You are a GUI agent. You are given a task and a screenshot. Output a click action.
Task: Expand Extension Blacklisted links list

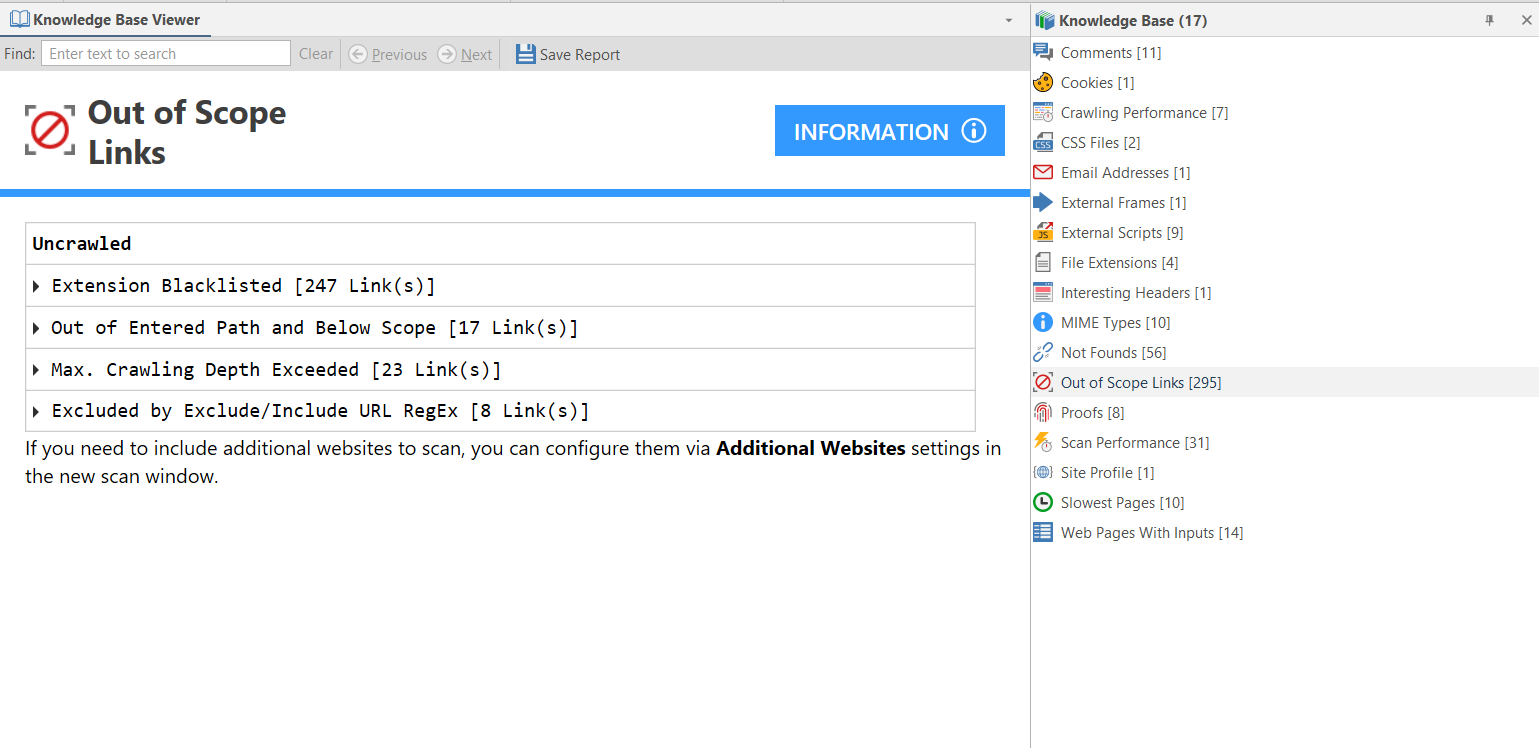(x=38, y=285)
